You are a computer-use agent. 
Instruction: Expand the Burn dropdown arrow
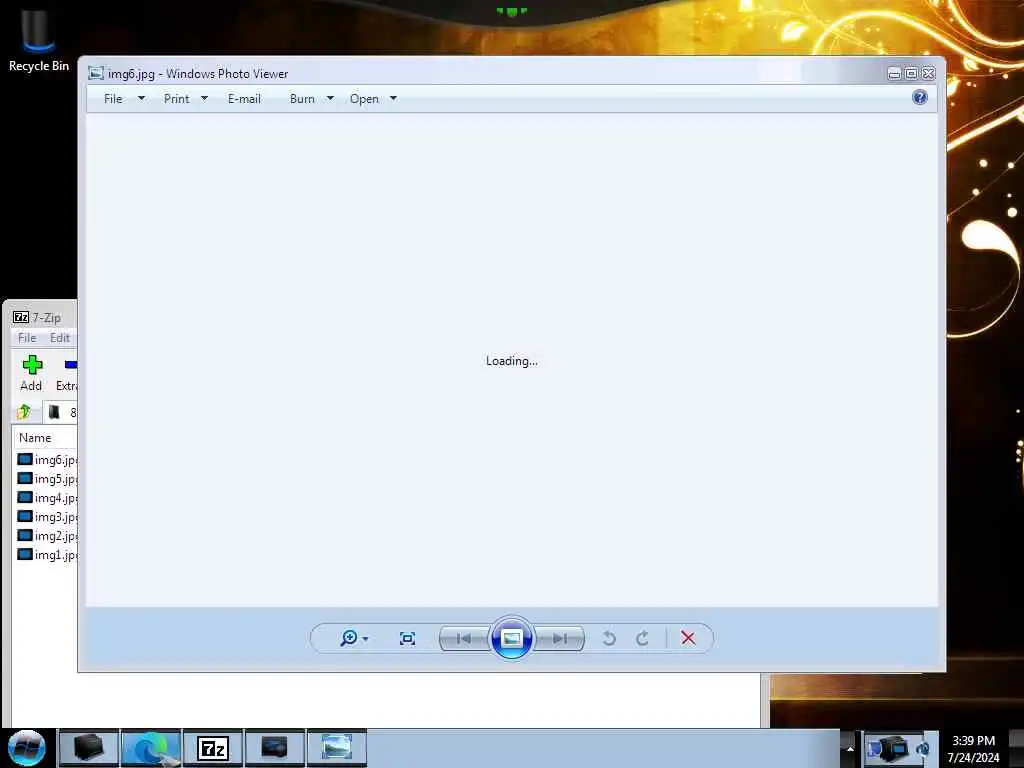[330, 99]
